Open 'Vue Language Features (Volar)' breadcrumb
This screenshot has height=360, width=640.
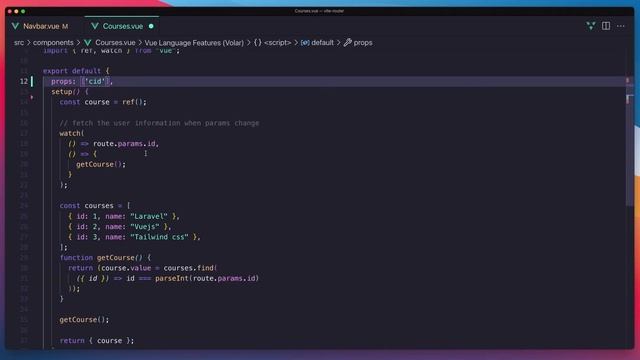tap(194, 42)
